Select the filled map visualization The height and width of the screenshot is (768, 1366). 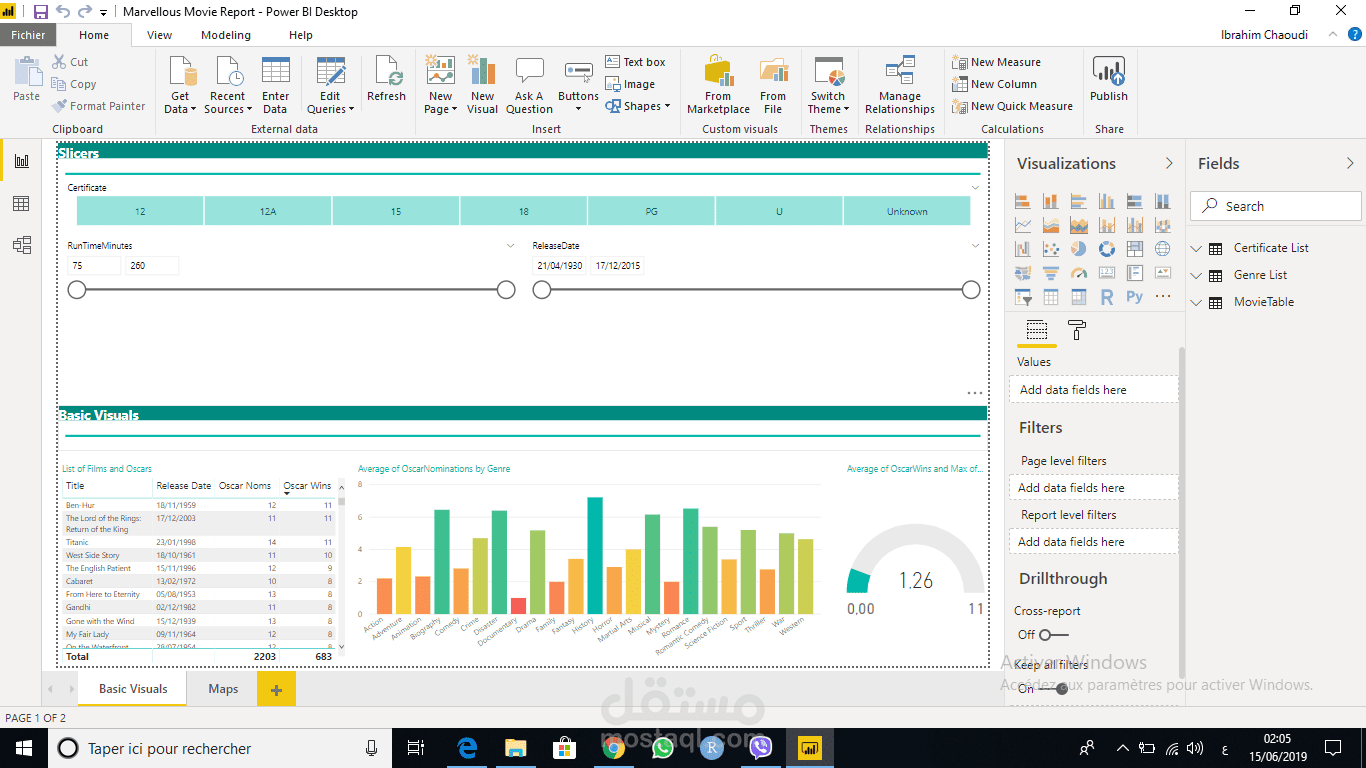(x=1023, y=273)
